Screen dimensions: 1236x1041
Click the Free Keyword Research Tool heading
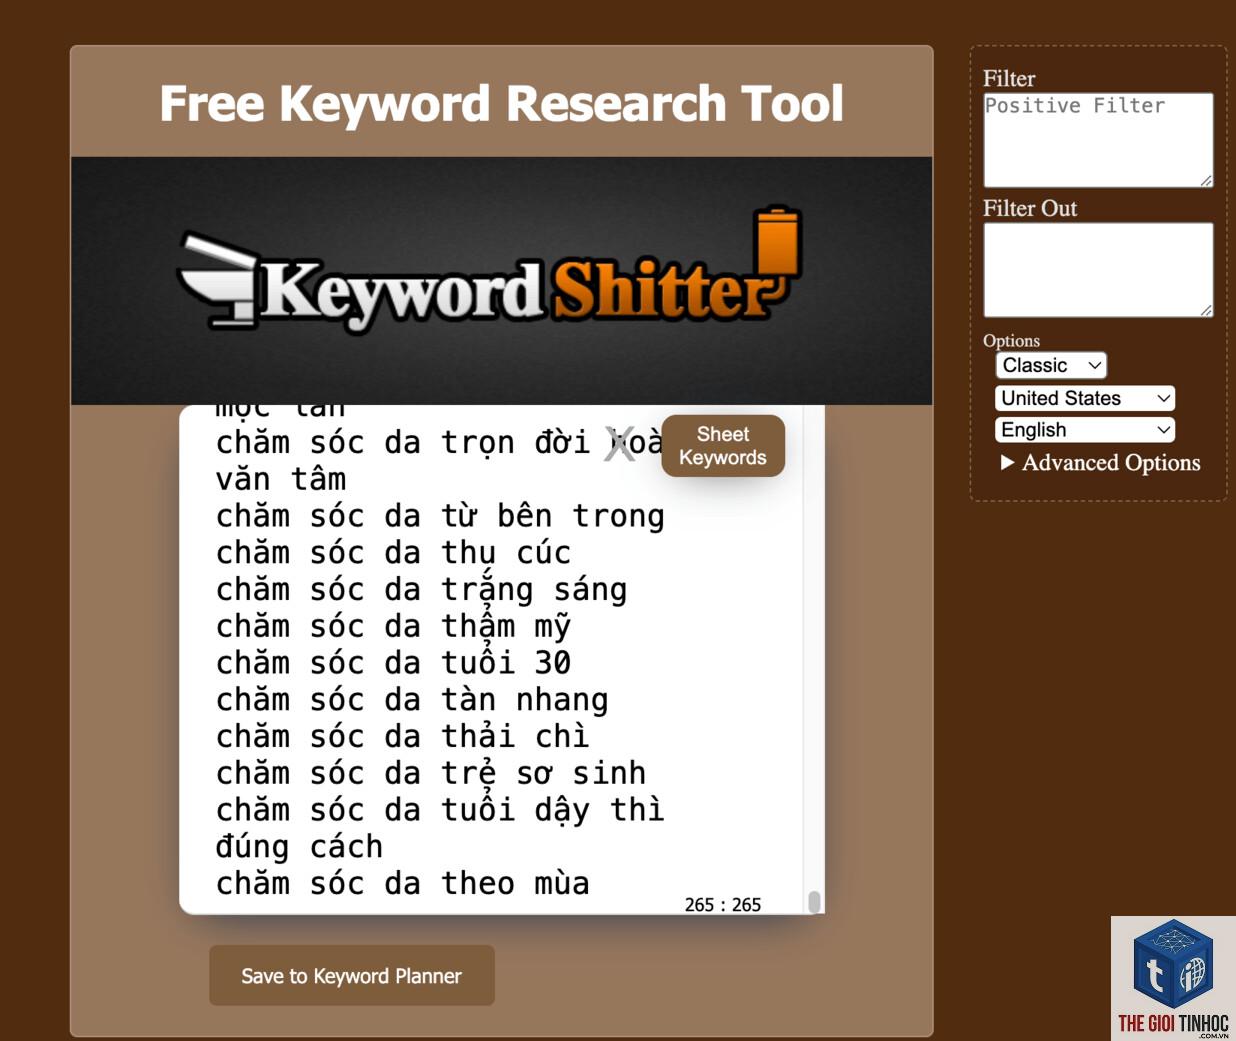click(x=502, y=103)
